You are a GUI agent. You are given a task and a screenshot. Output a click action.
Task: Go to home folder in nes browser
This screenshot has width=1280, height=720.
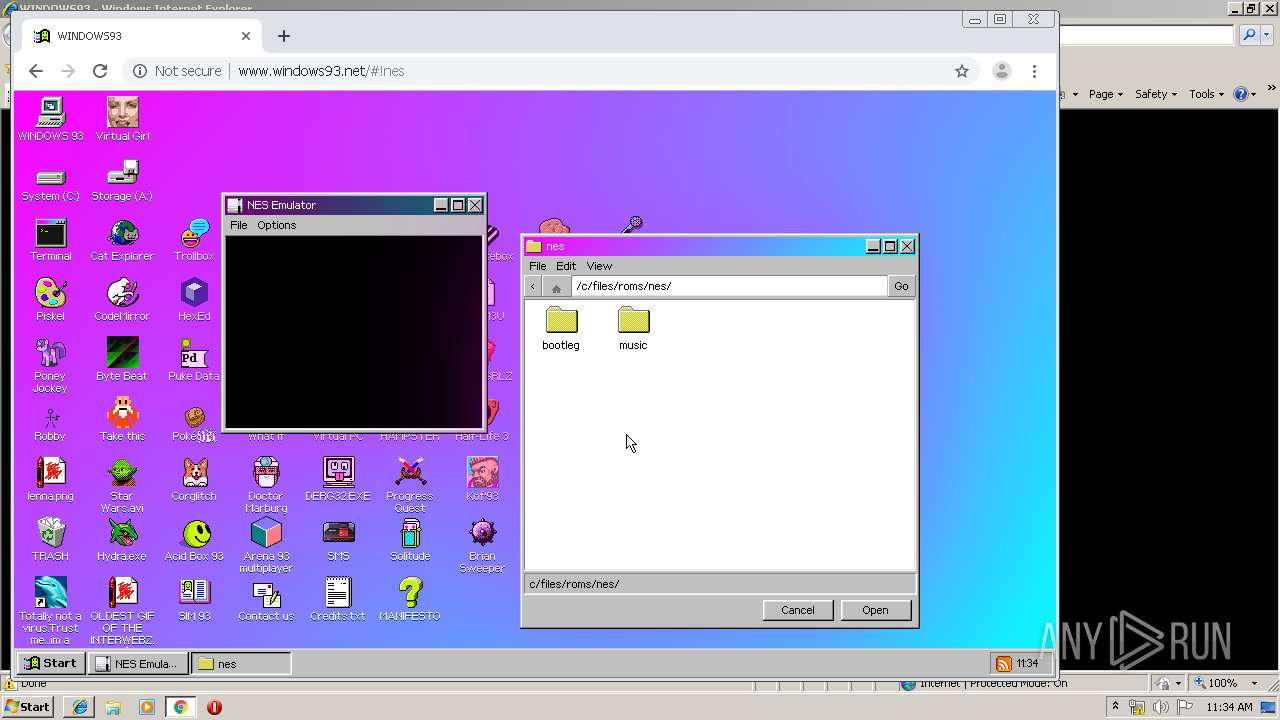click(556, 287)
